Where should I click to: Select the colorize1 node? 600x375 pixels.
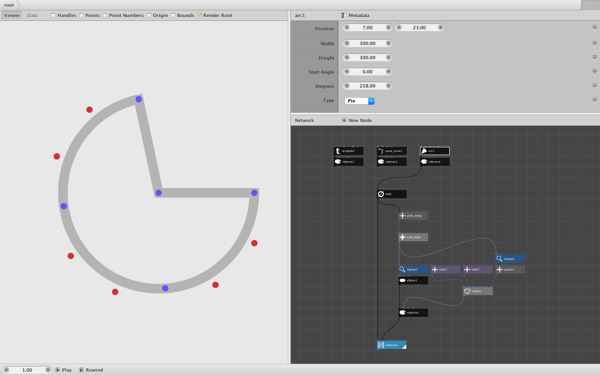click(413, 313)
